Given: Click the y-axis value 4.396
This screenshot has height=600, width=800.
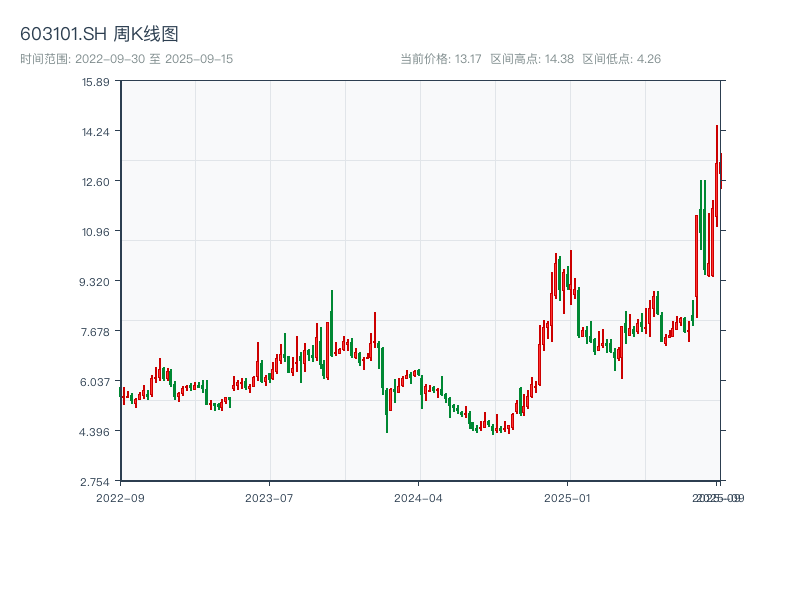Looking at the screenshot, I should click(94, 432).
